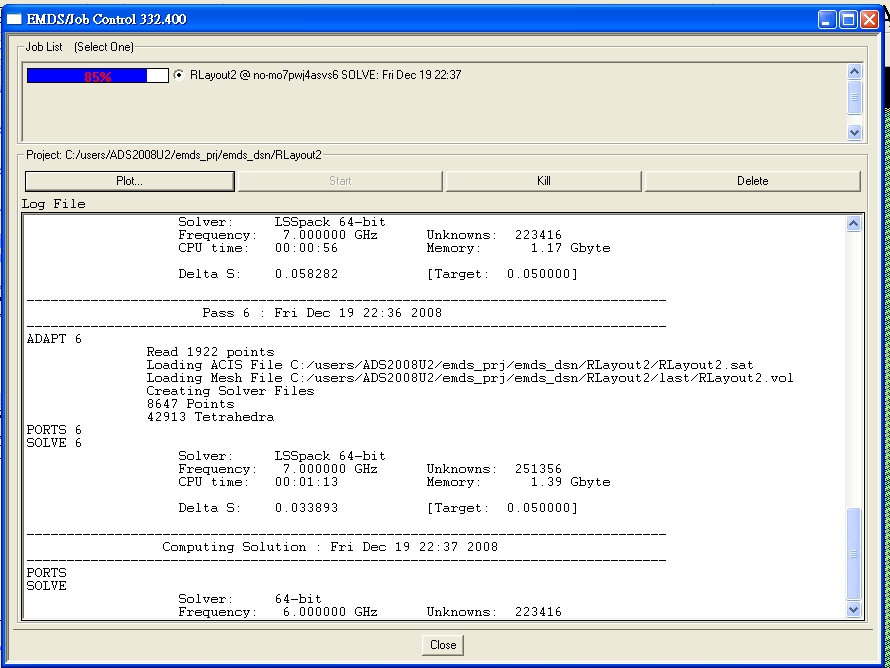The height and width of the screenshot is (668, 890).
Task: Click the '8647 Points' log line
Action: (190, 404)
